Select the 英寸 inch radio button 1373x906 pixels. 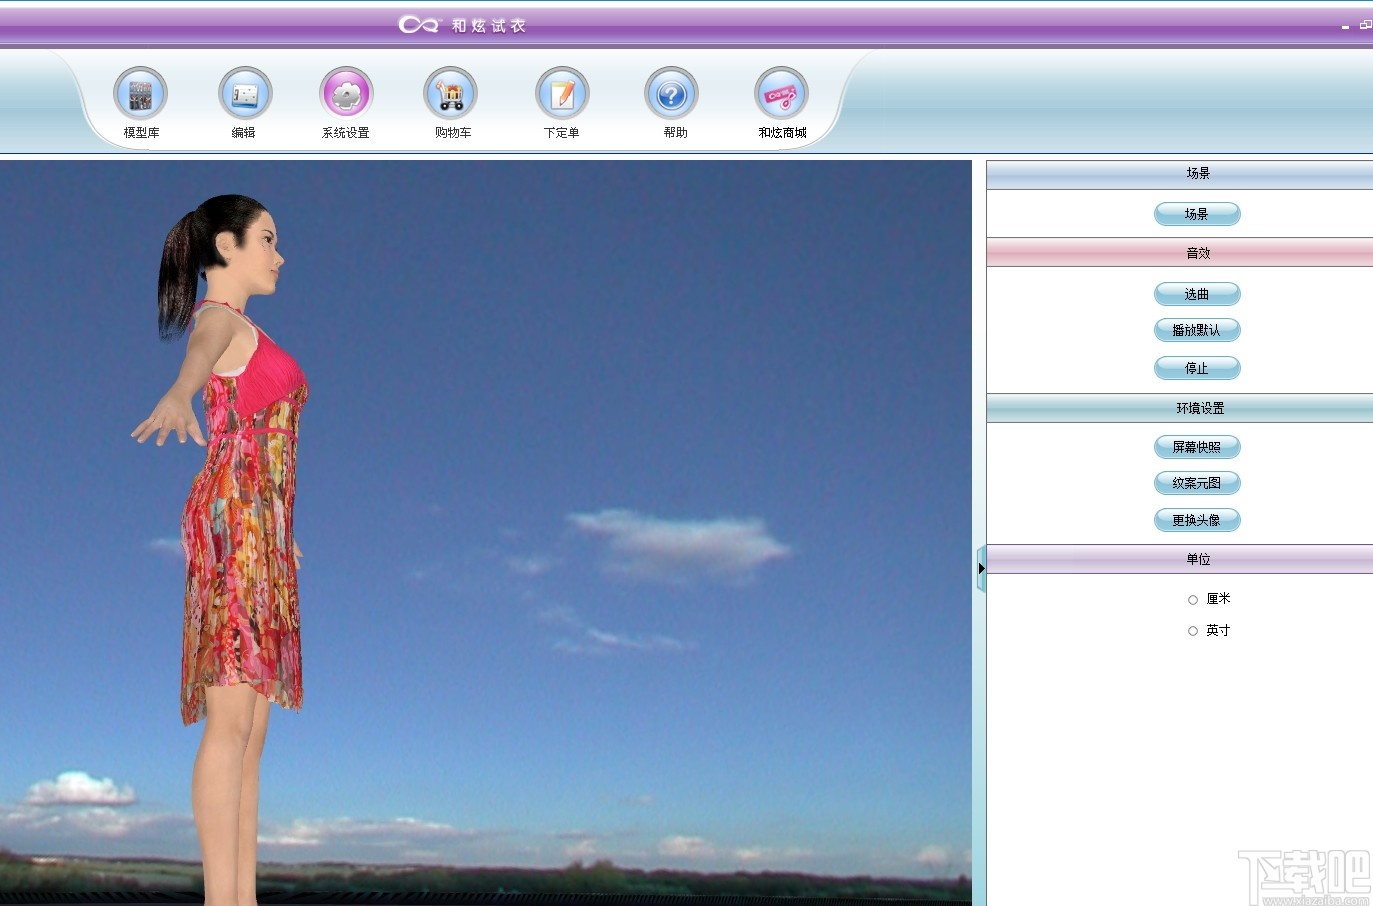click(x=1193, y=631)
